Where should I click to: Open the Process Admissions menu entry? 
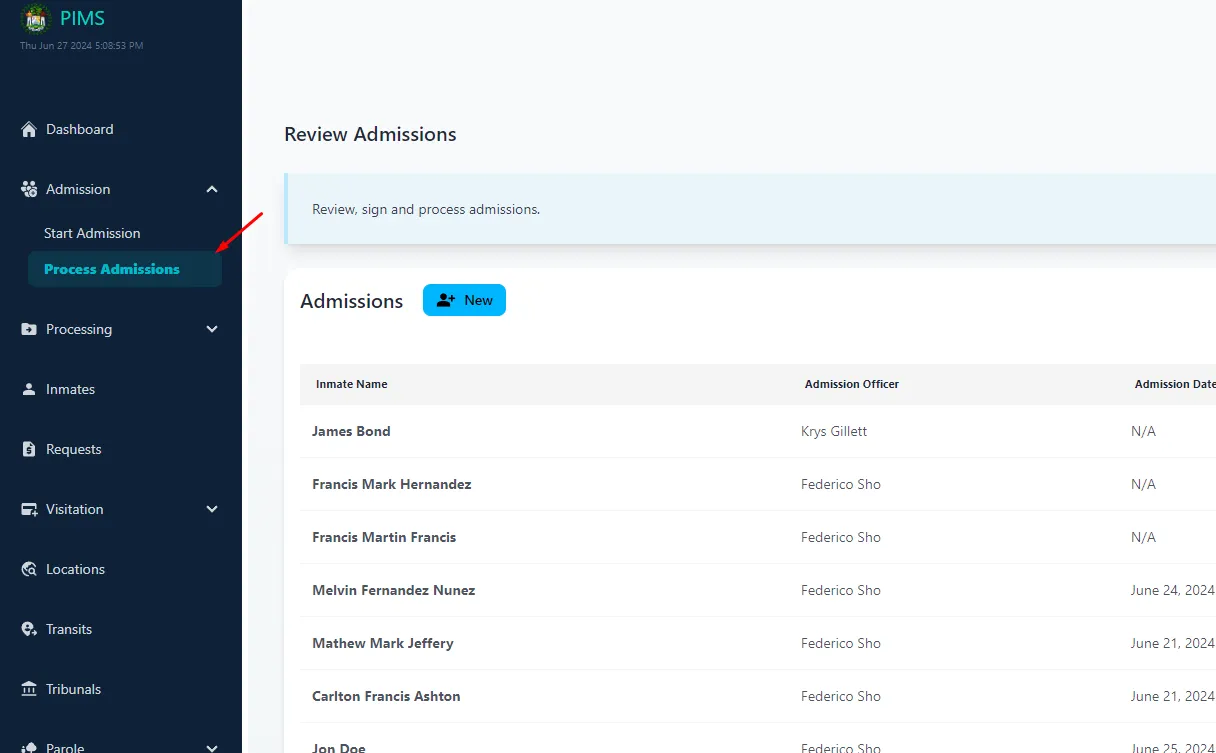point(111,268)
